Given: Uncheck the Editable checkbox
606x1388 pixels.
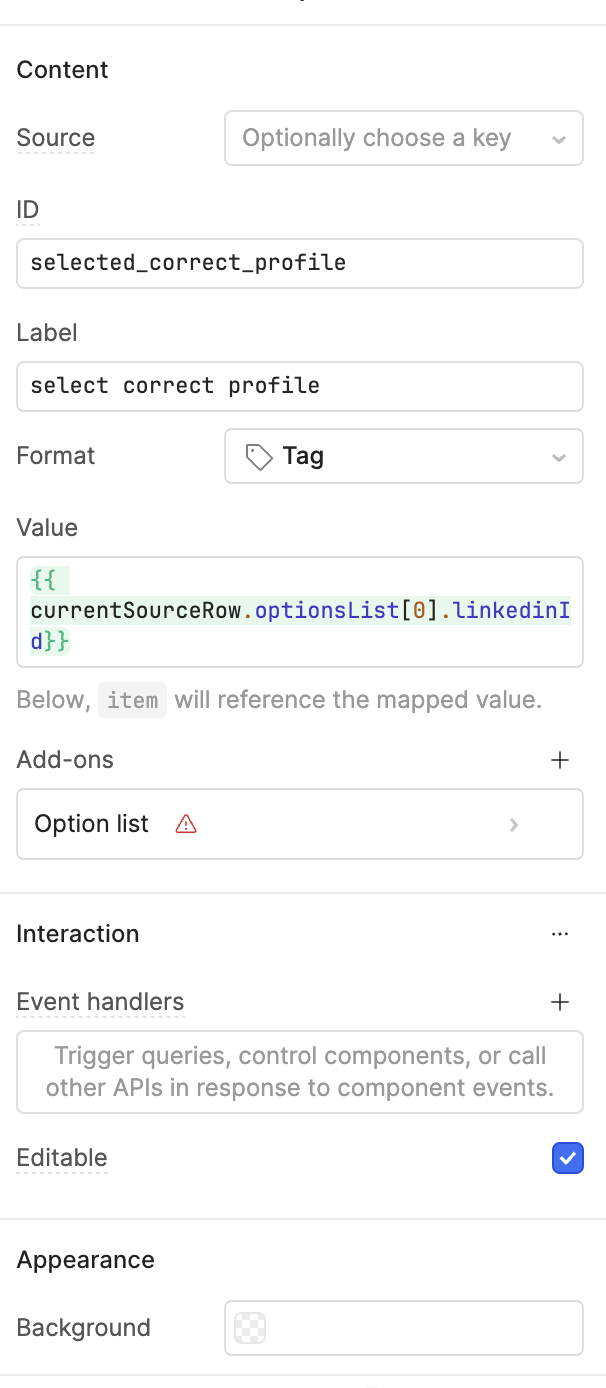Looking at the screenshot, I should pos(567,1158).
